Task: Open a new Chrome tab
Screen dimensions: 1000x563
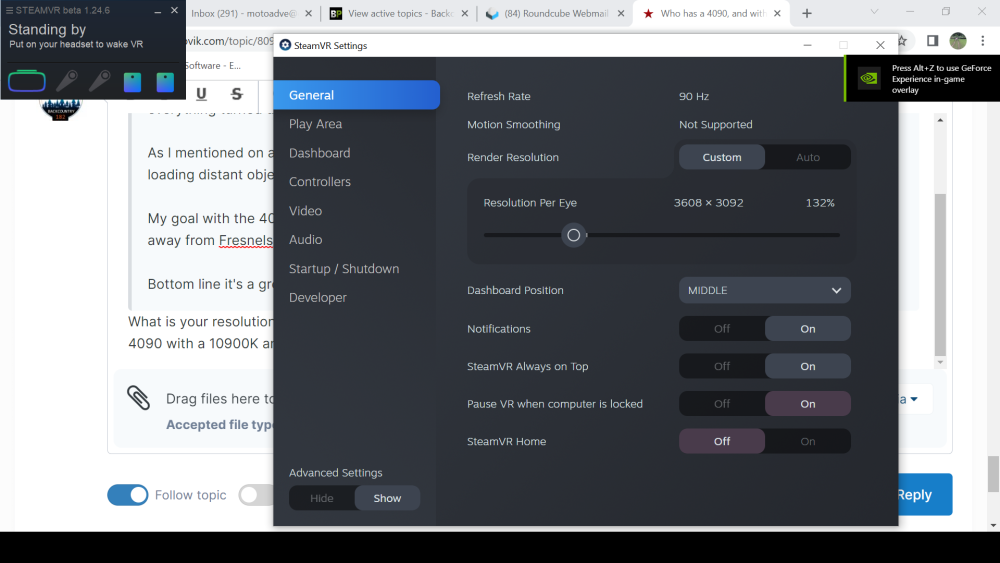Action: [x=807, y=13]
